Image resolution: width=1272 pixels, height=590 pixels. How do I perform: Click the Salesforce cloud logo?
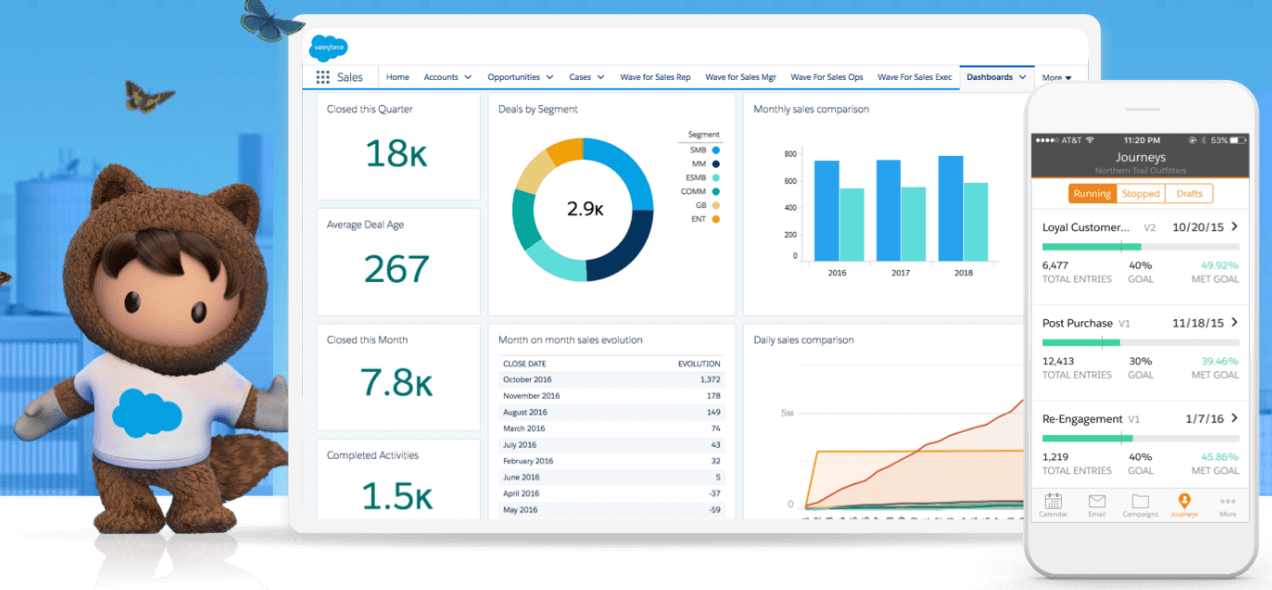click(327, 47)
